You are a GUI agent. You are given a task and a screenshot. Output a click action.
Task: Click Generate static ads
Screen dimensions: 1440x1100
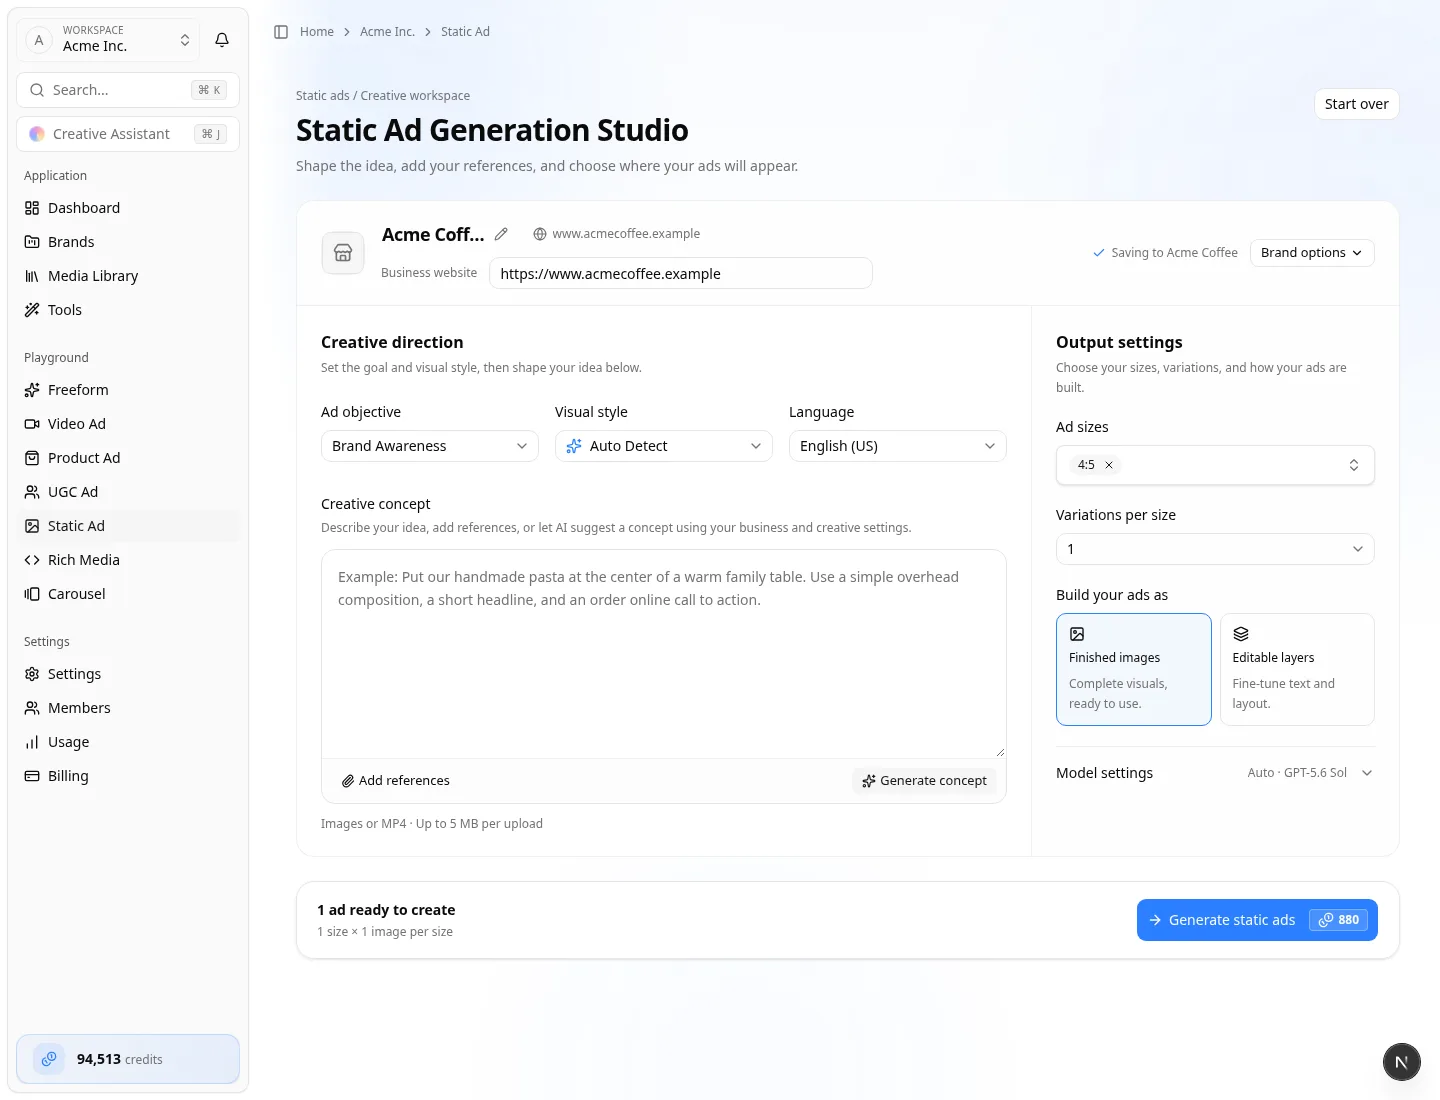(x=1257, y=920)
